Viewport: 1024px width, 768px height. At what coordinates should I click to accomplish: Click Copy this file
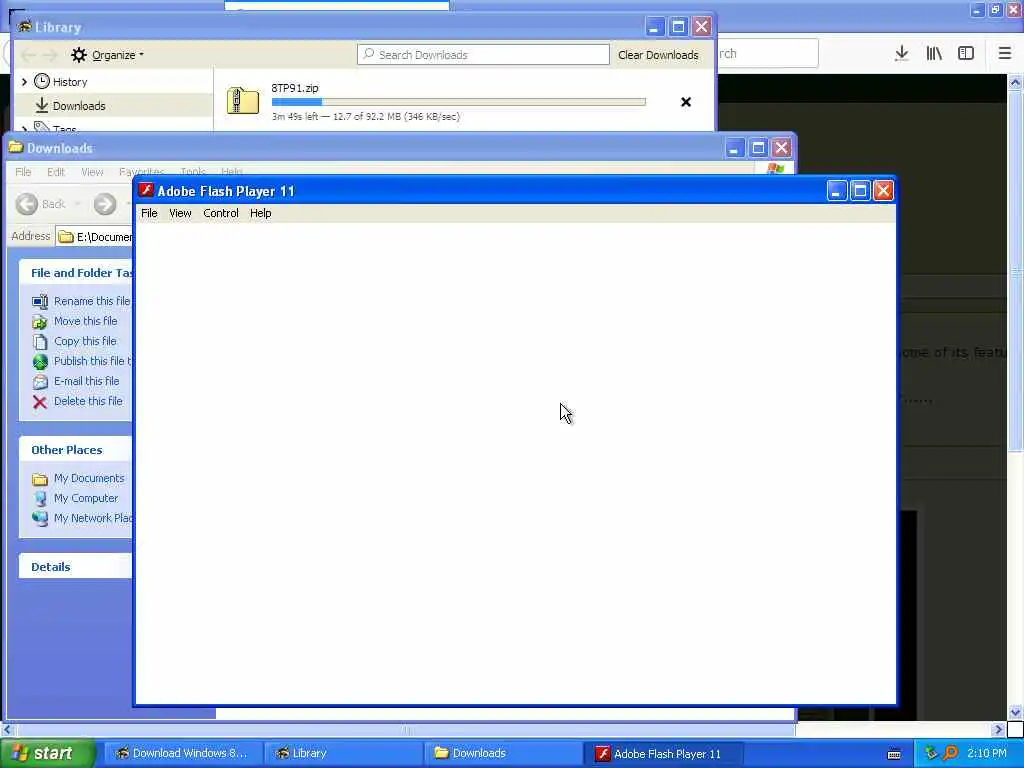(x=85, y=341)
